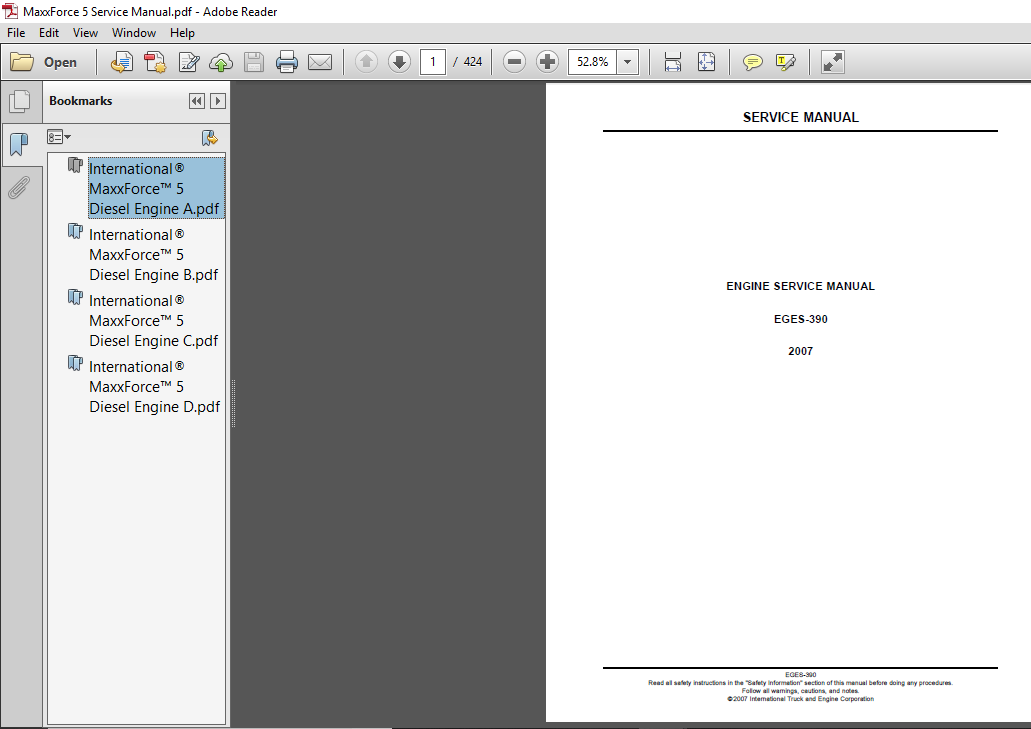Open the Window menu
This screenshot has width=1031, height=729.
134,33
